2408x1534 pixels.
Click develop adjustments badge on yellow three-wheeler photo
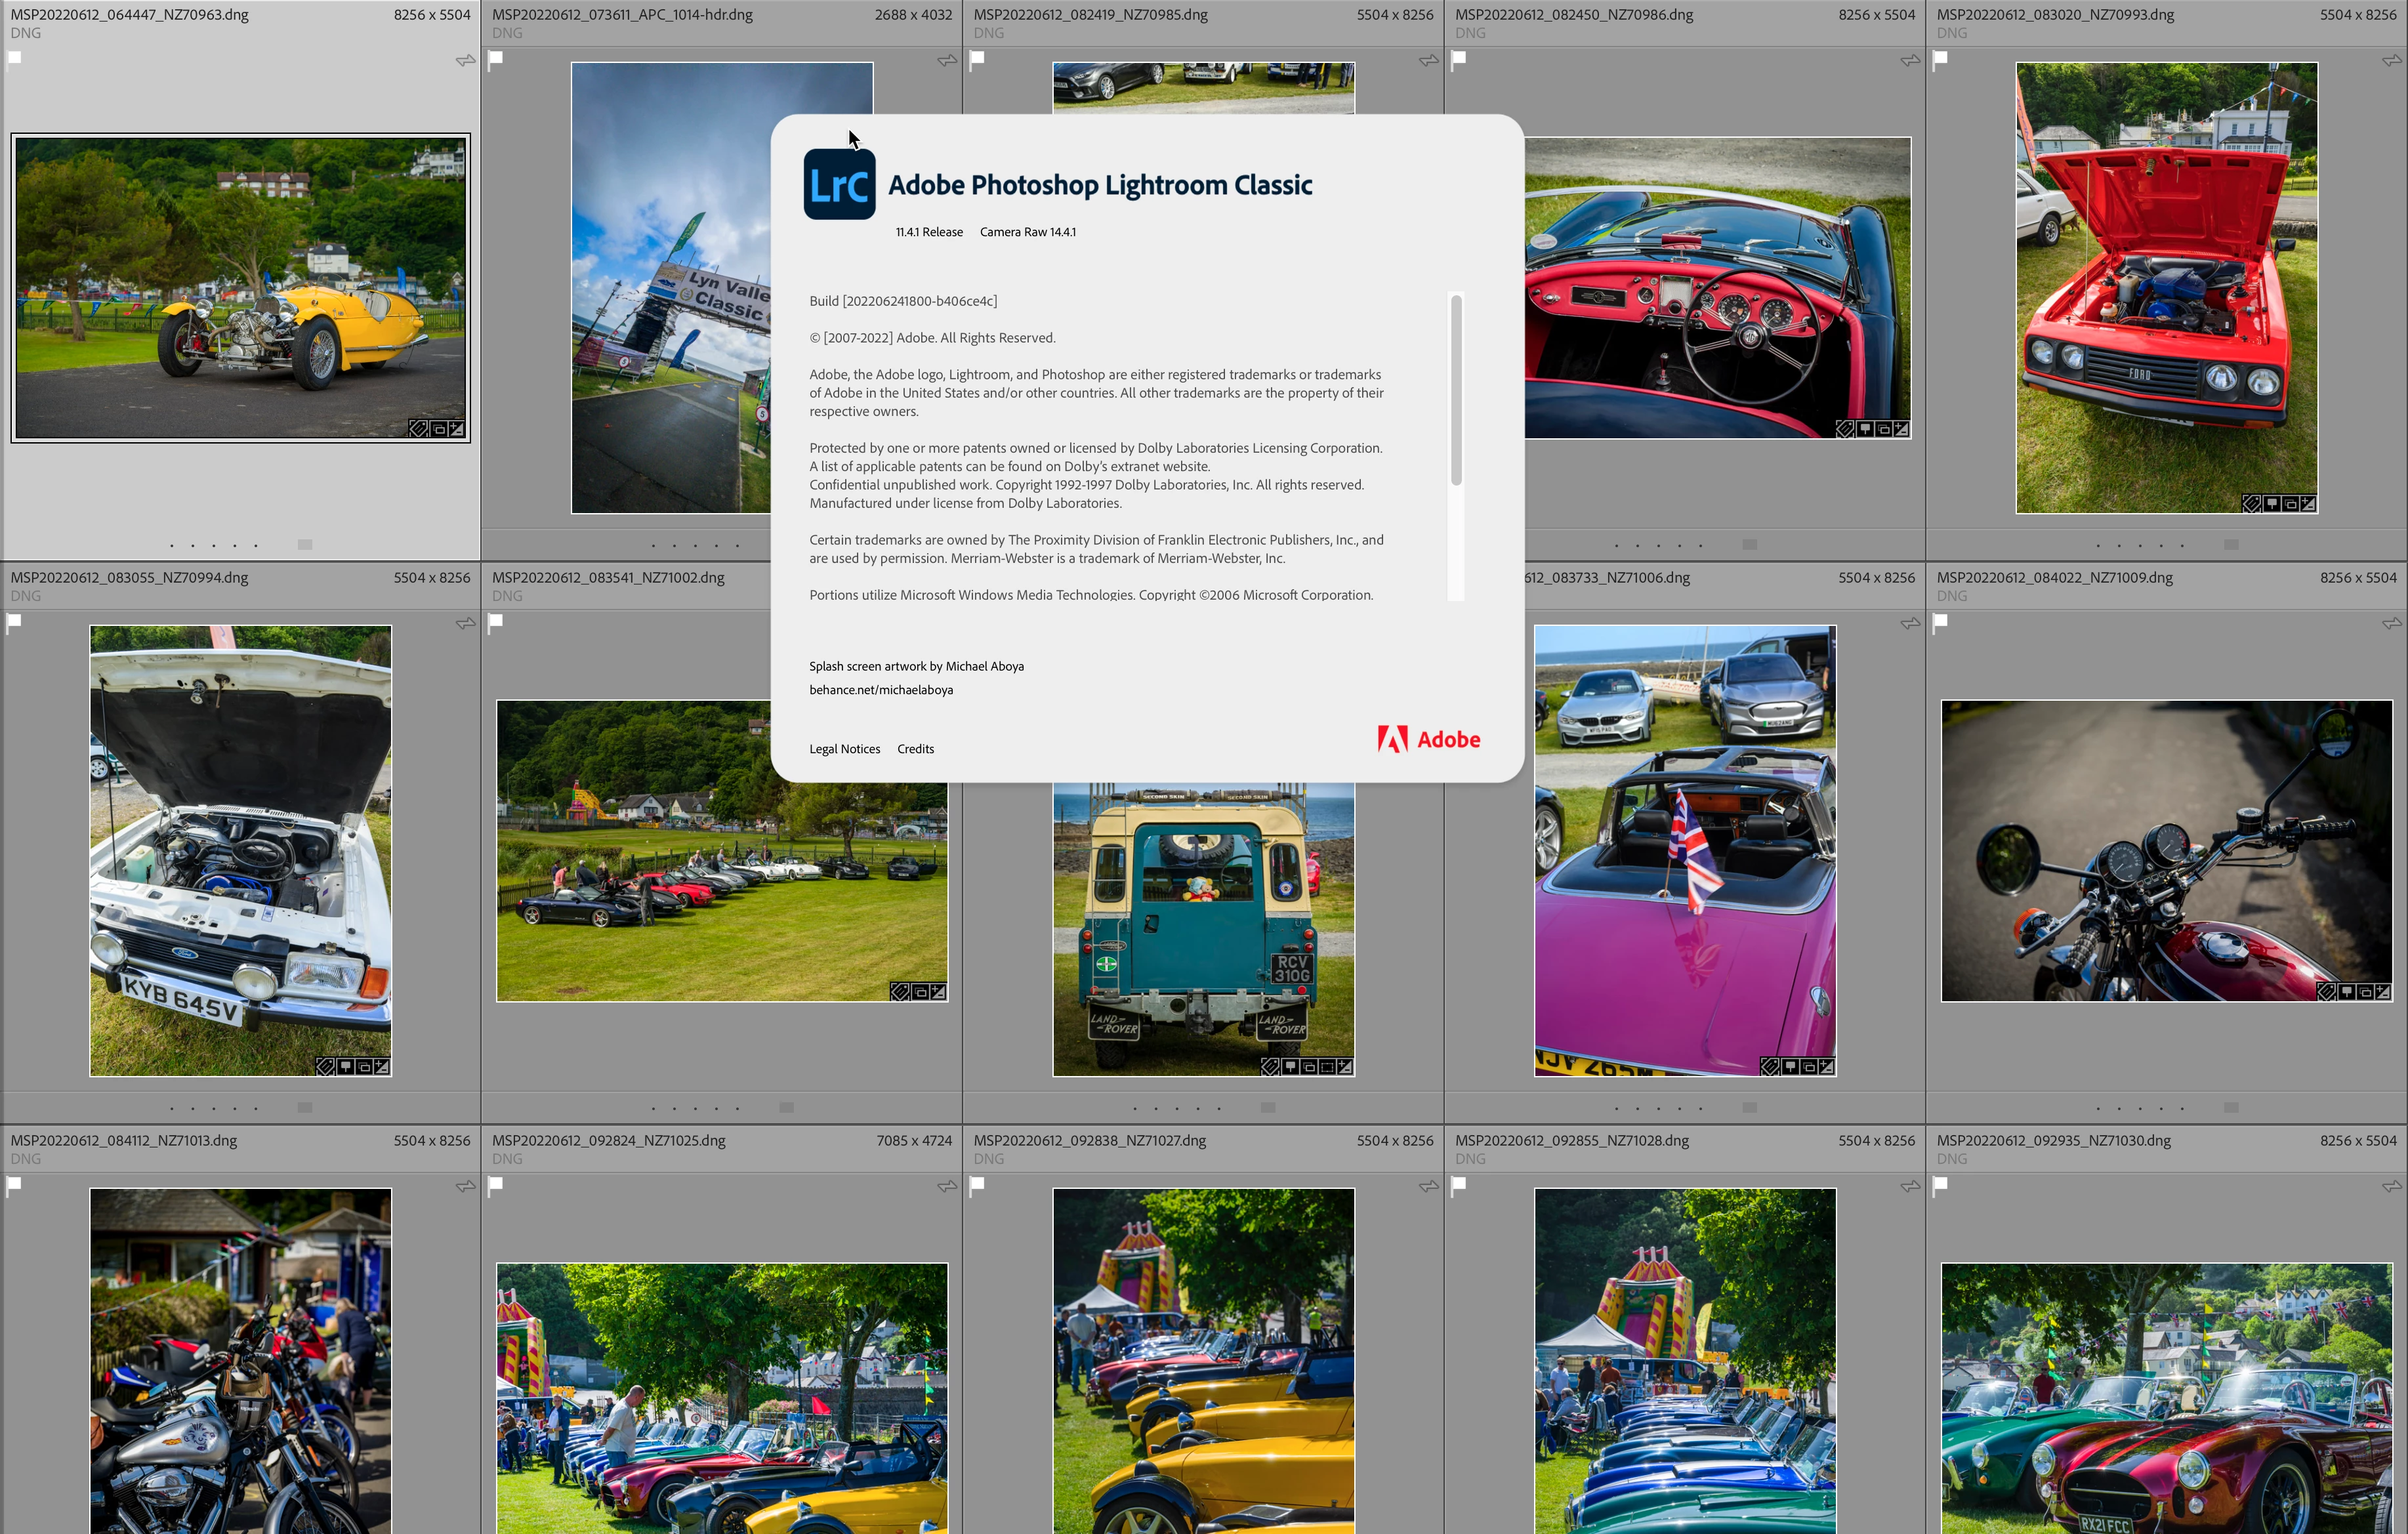(457, 428)
